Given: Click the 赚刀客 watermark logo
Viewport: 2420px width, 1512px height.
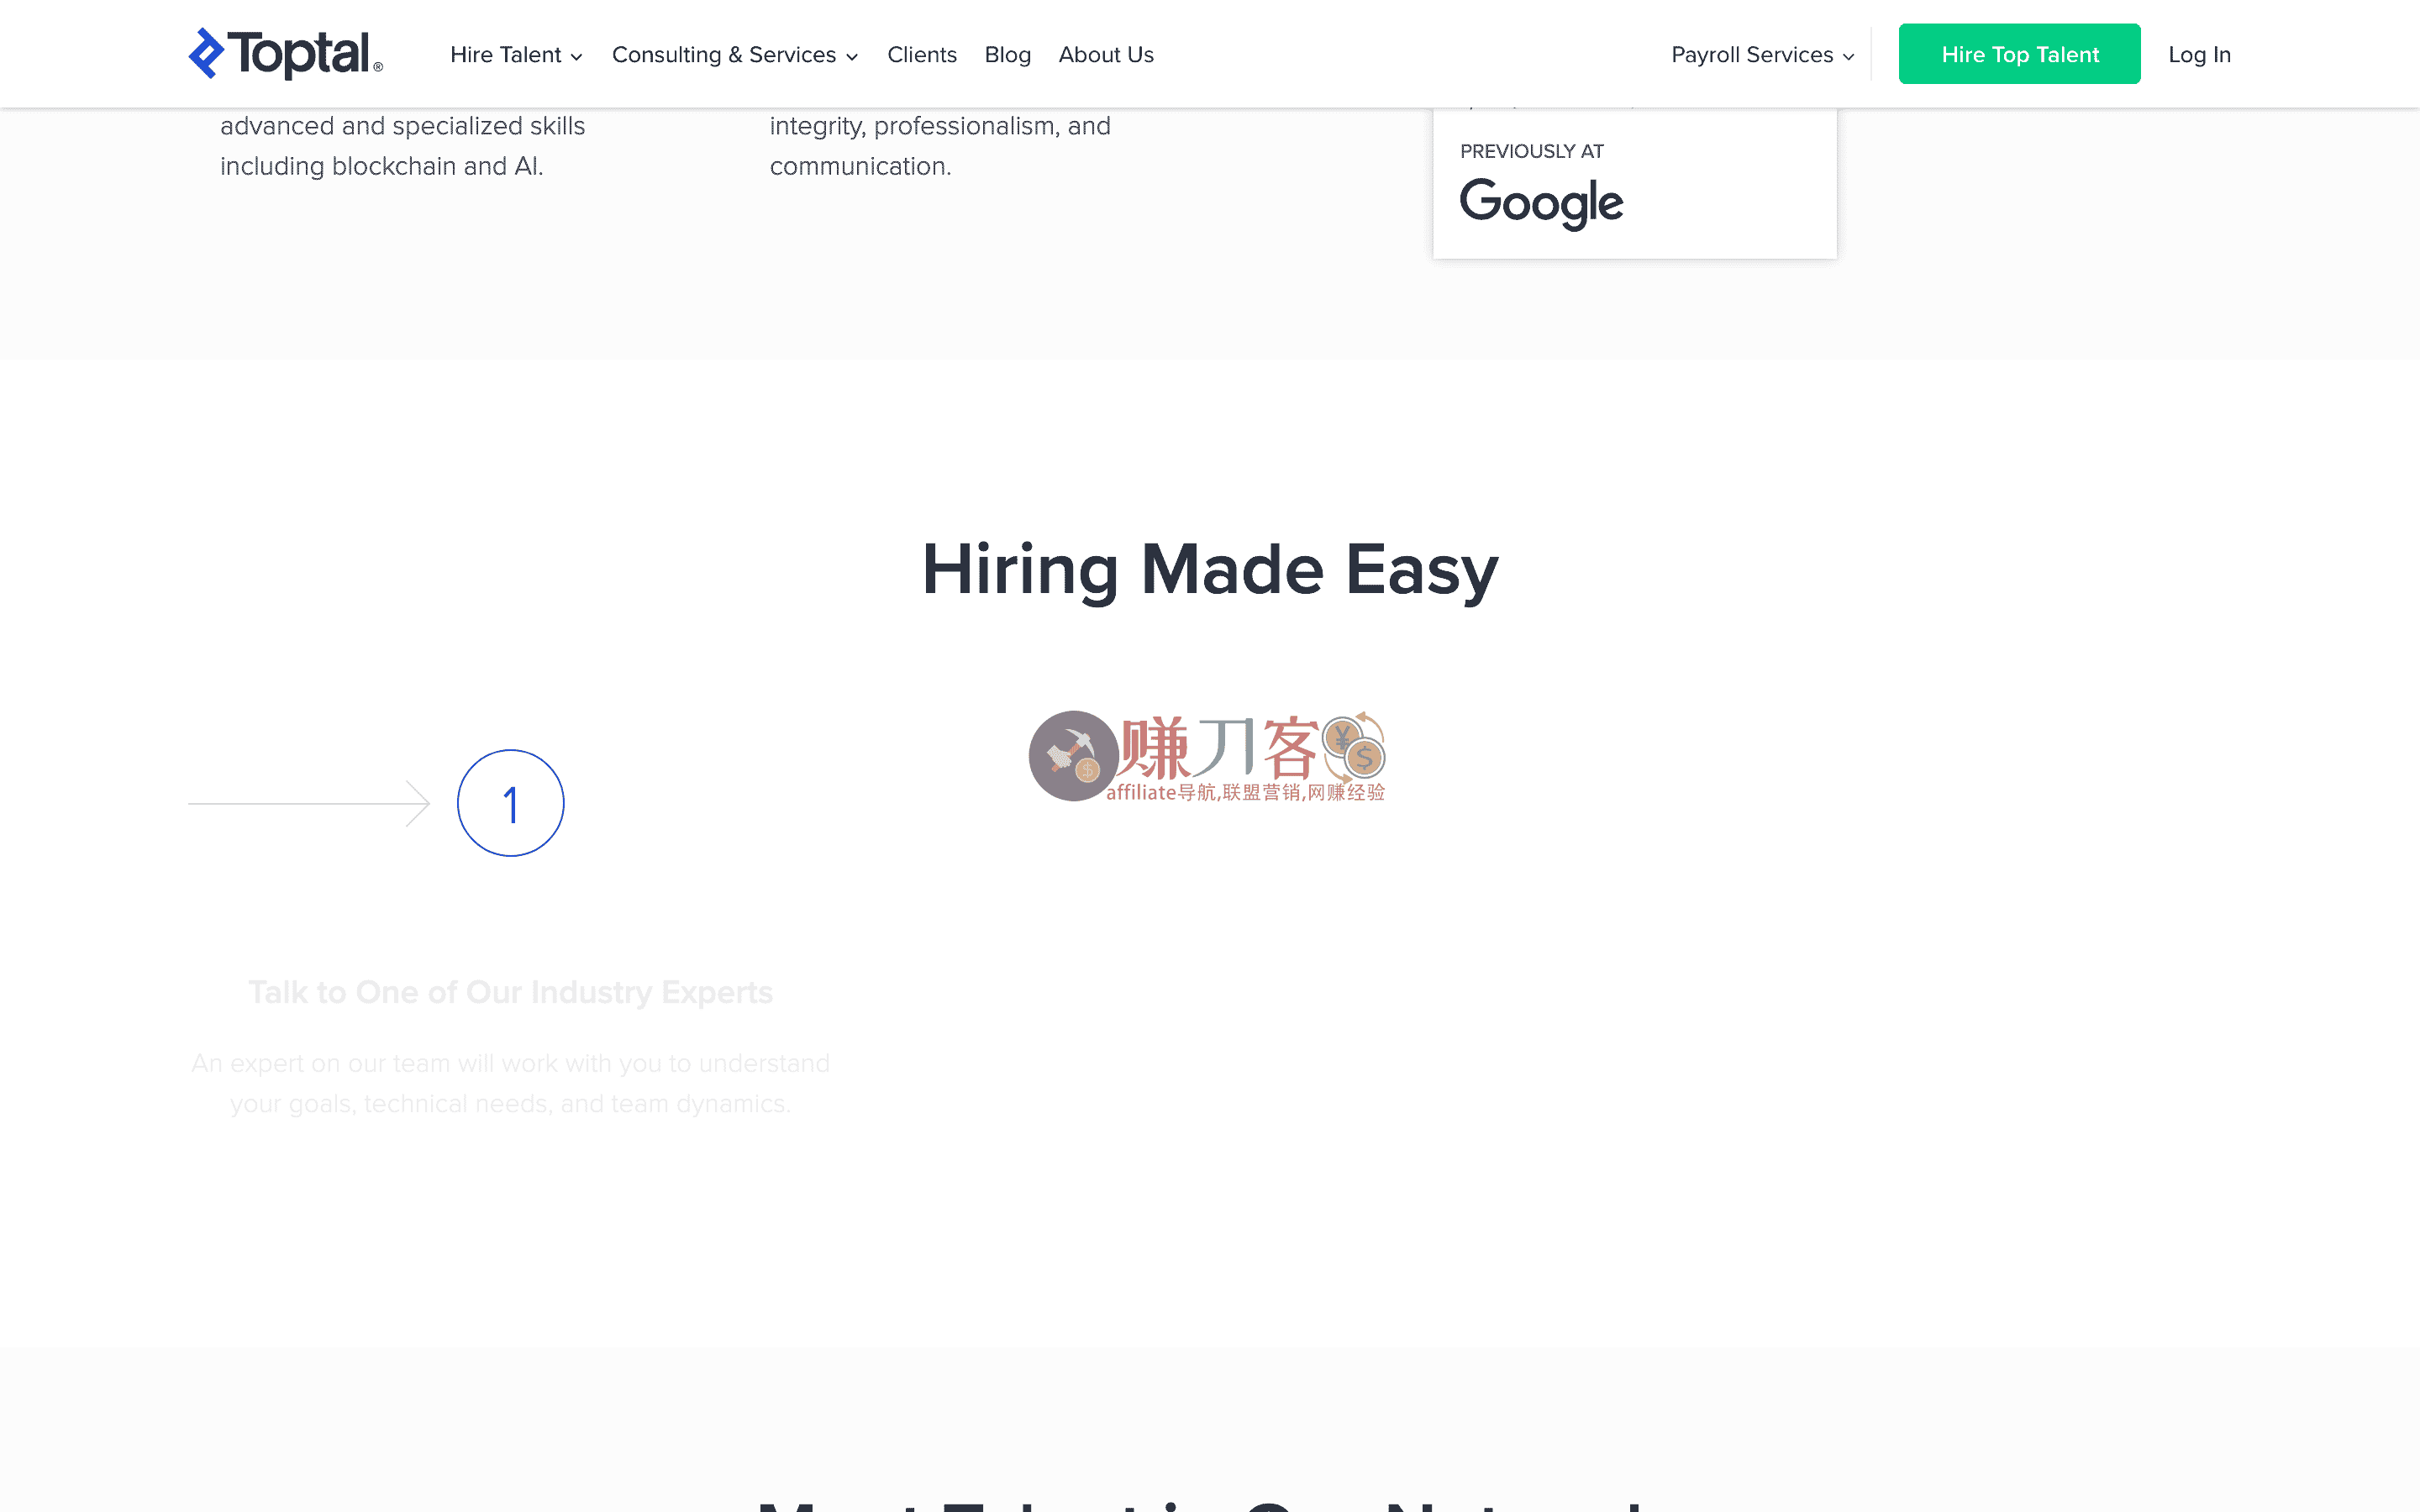Looking at the screenshot, I should [x=1210, y=757].
